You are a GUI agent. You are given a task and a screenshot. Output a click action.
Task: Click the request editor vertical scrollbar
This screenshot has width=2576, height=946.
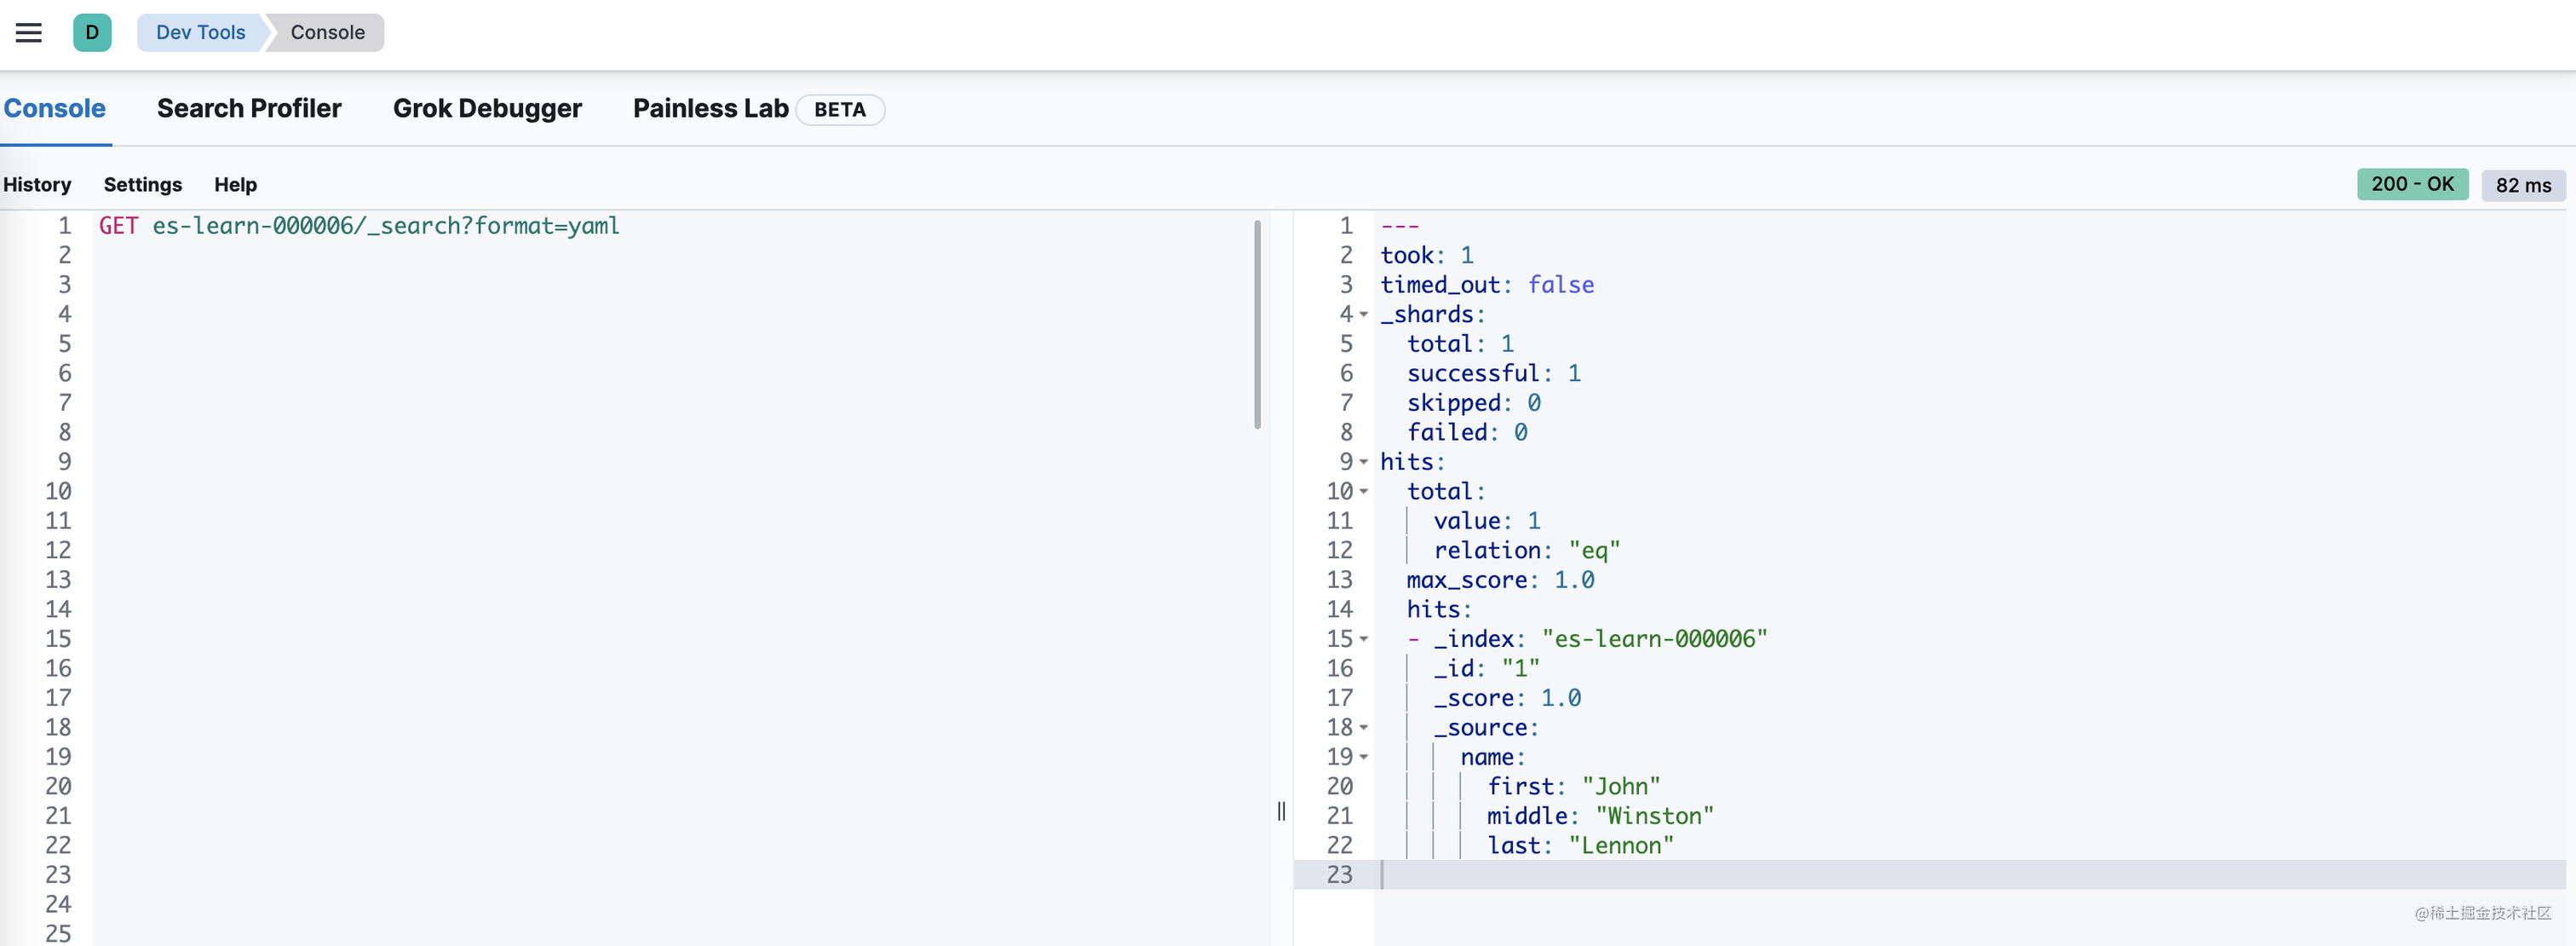point(1257,325)
